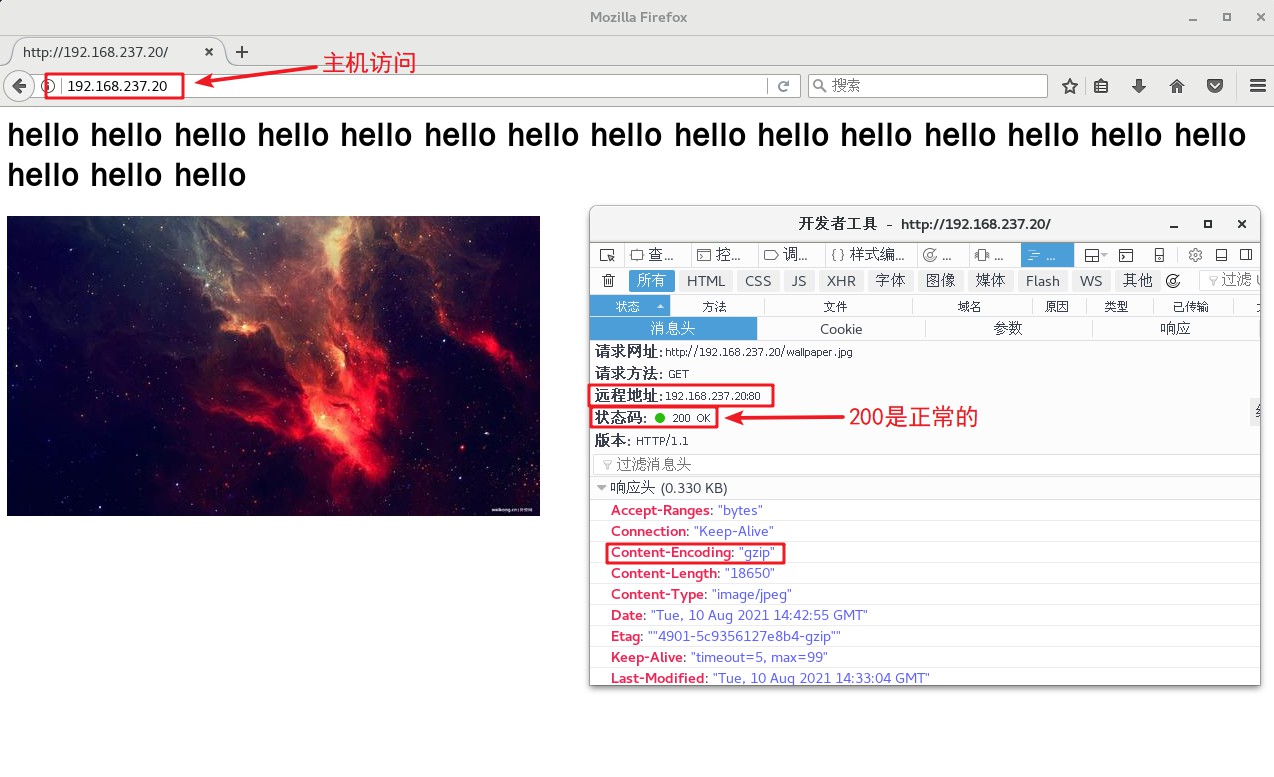
Task: Reload the page with the refresh icon
Action: [784, 86]
